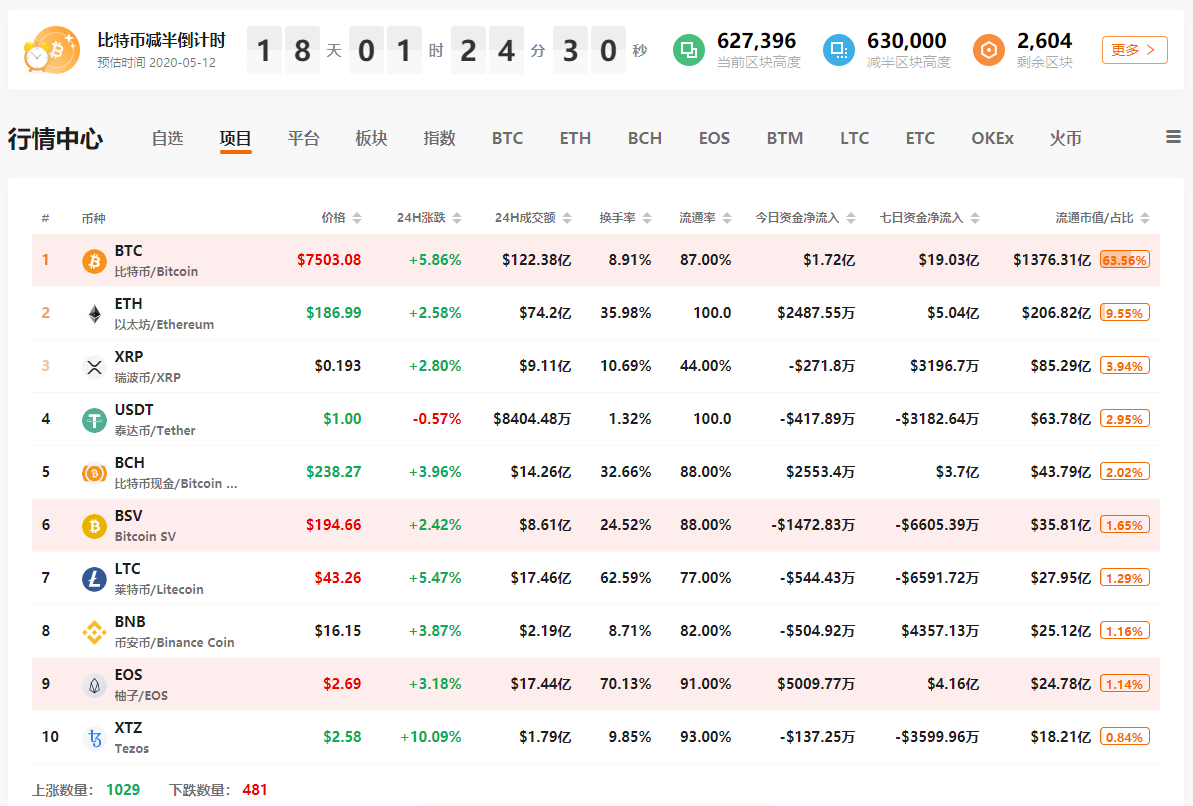
Task: Sort the table by 流通率 column
Action: [x=705, y=218]
